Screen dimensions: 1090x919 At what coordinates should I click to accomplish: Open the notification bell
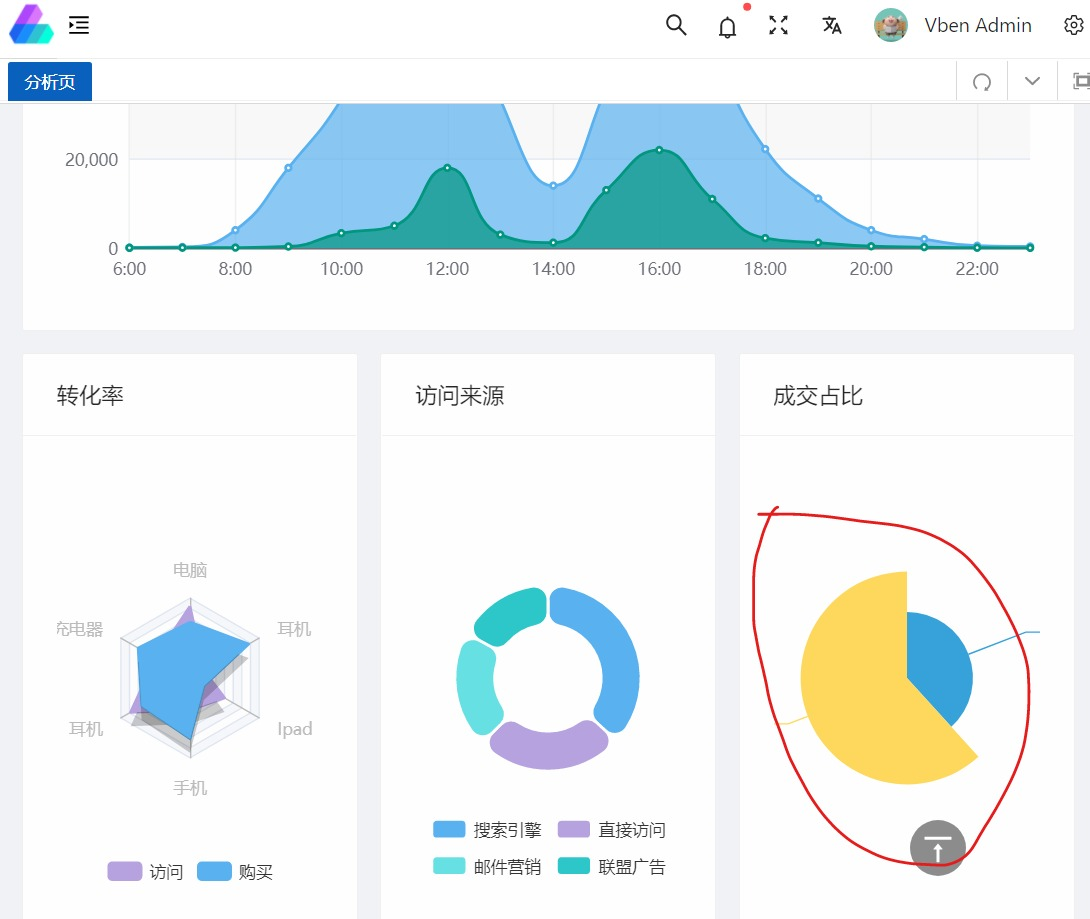pos(727,27)
